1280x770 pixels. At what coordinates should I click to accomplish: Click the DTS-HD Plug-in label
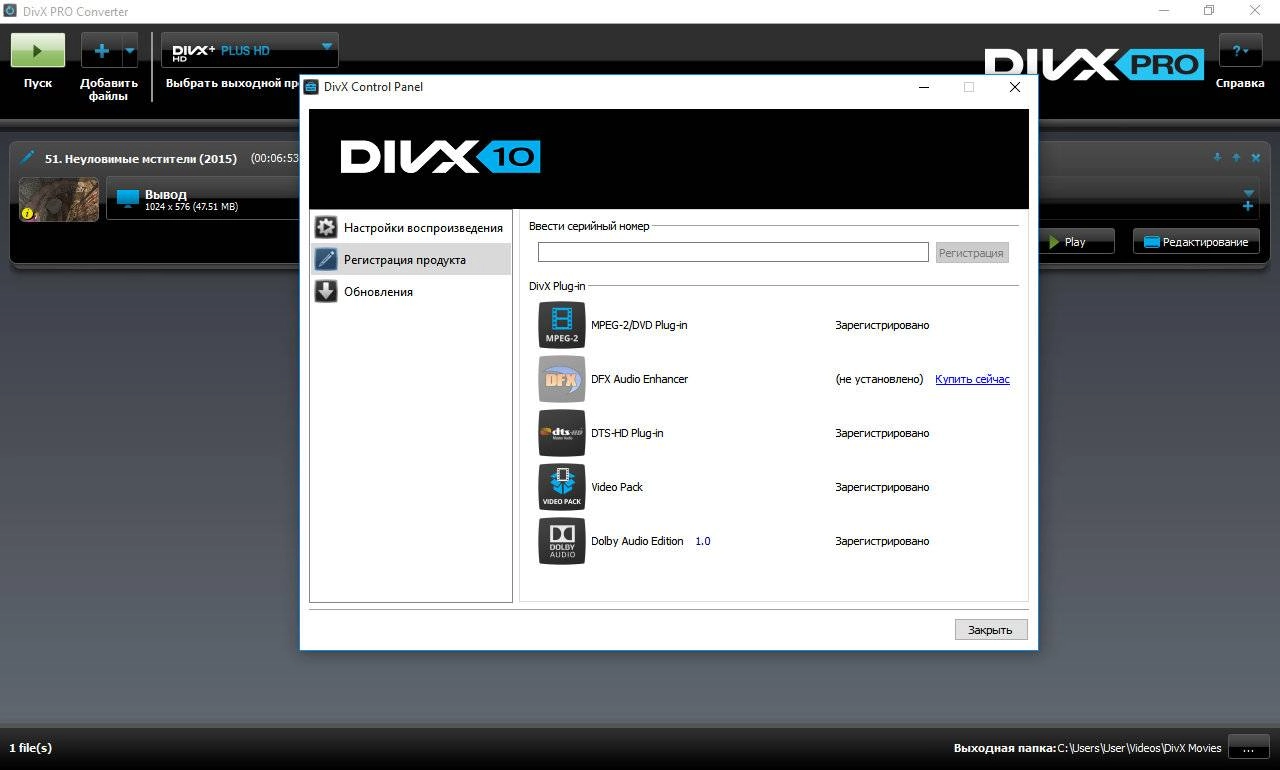pos(627,433)
